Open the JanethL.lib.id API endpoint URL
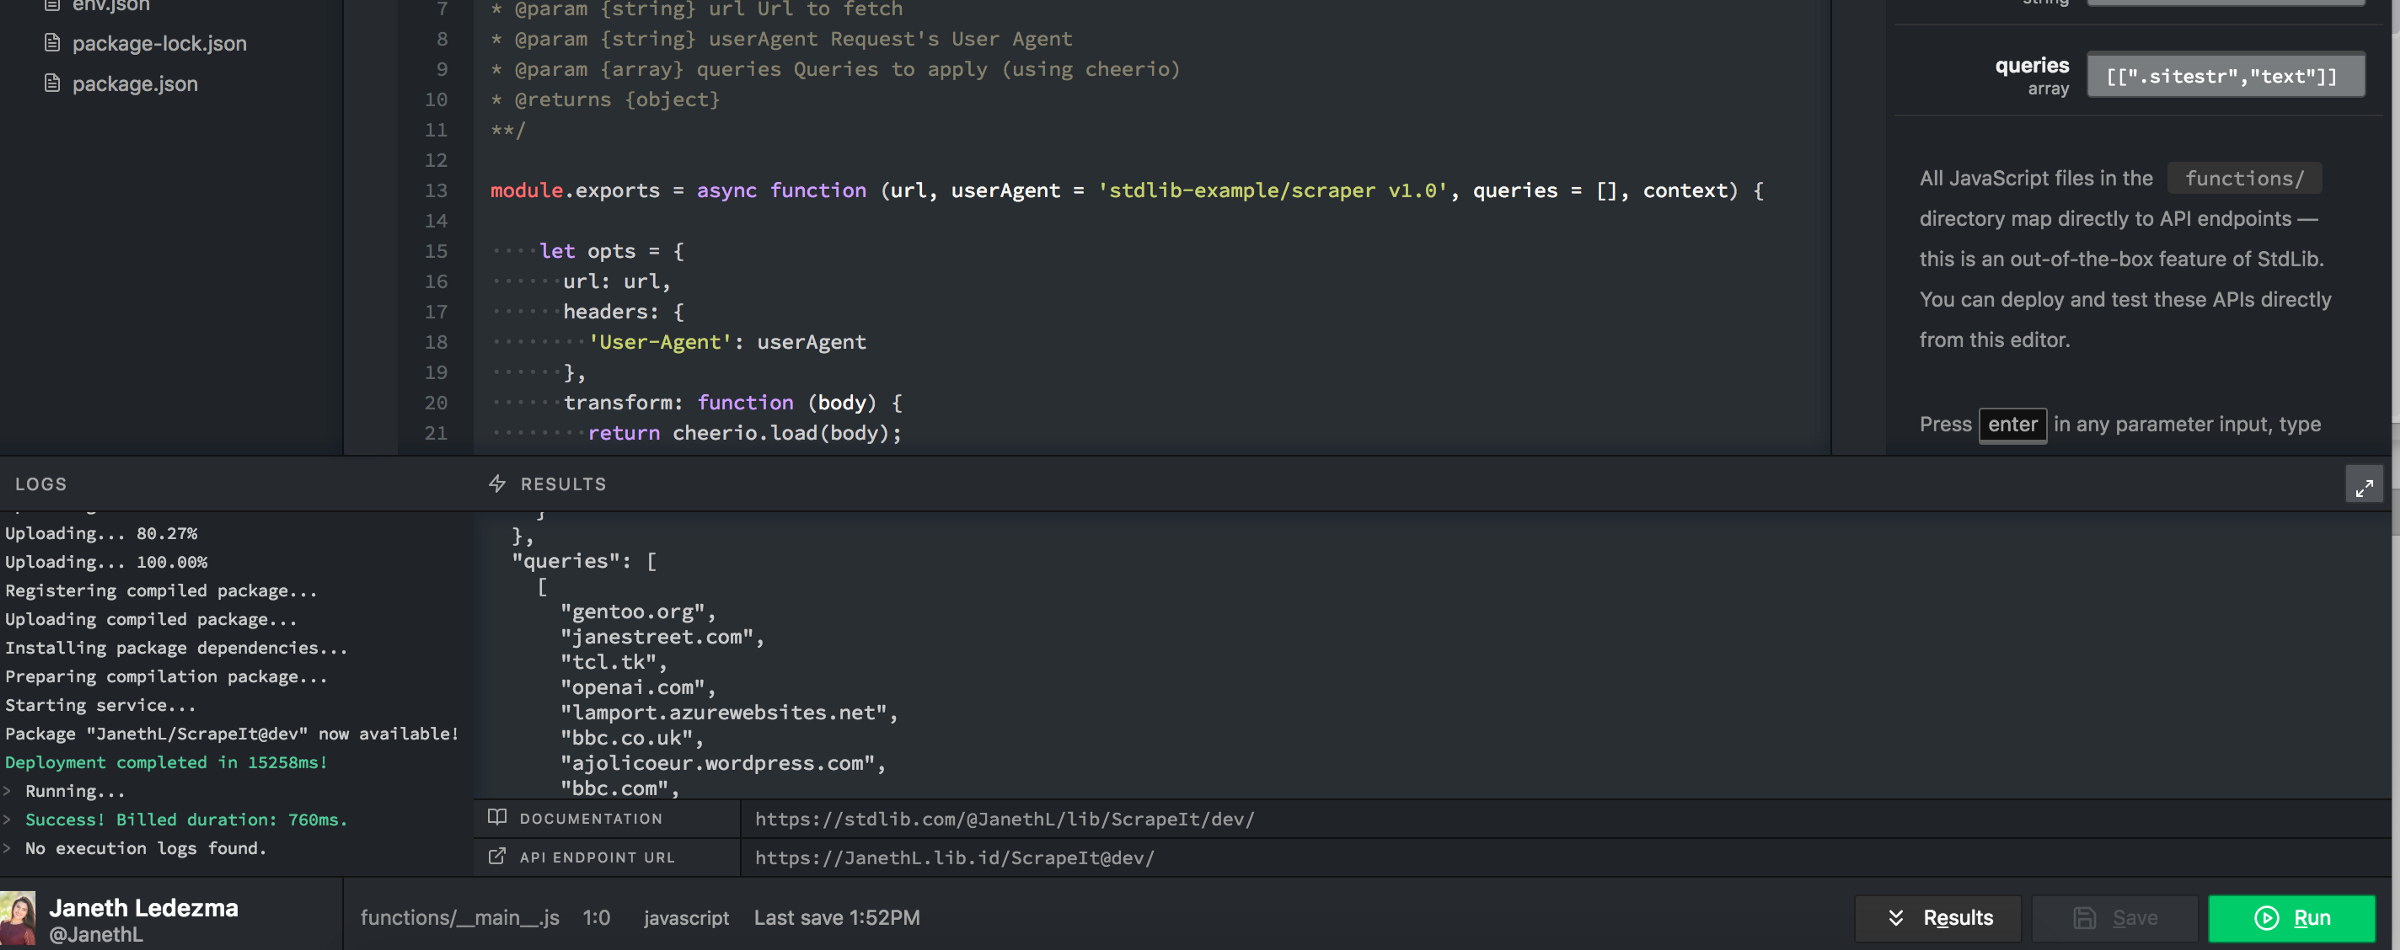 click(954, 858)
